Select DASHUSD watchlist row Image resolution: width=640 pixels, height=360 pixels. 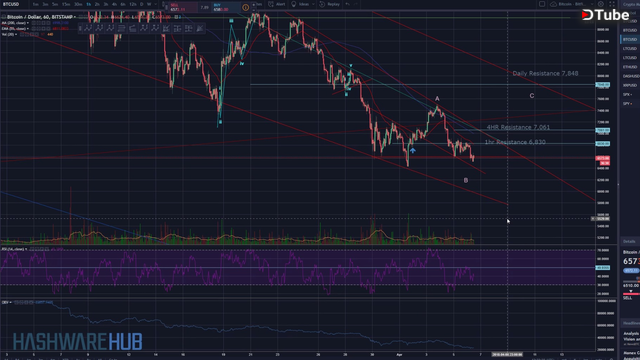point(630,76)
